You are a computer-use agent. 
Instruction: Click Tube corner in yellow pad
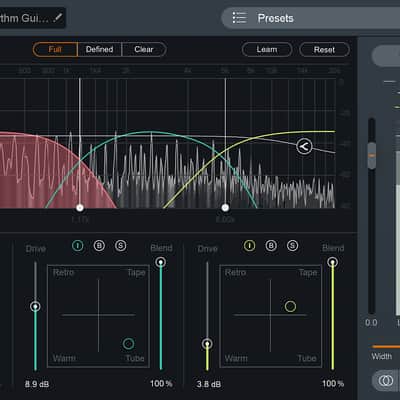(307, 358)
